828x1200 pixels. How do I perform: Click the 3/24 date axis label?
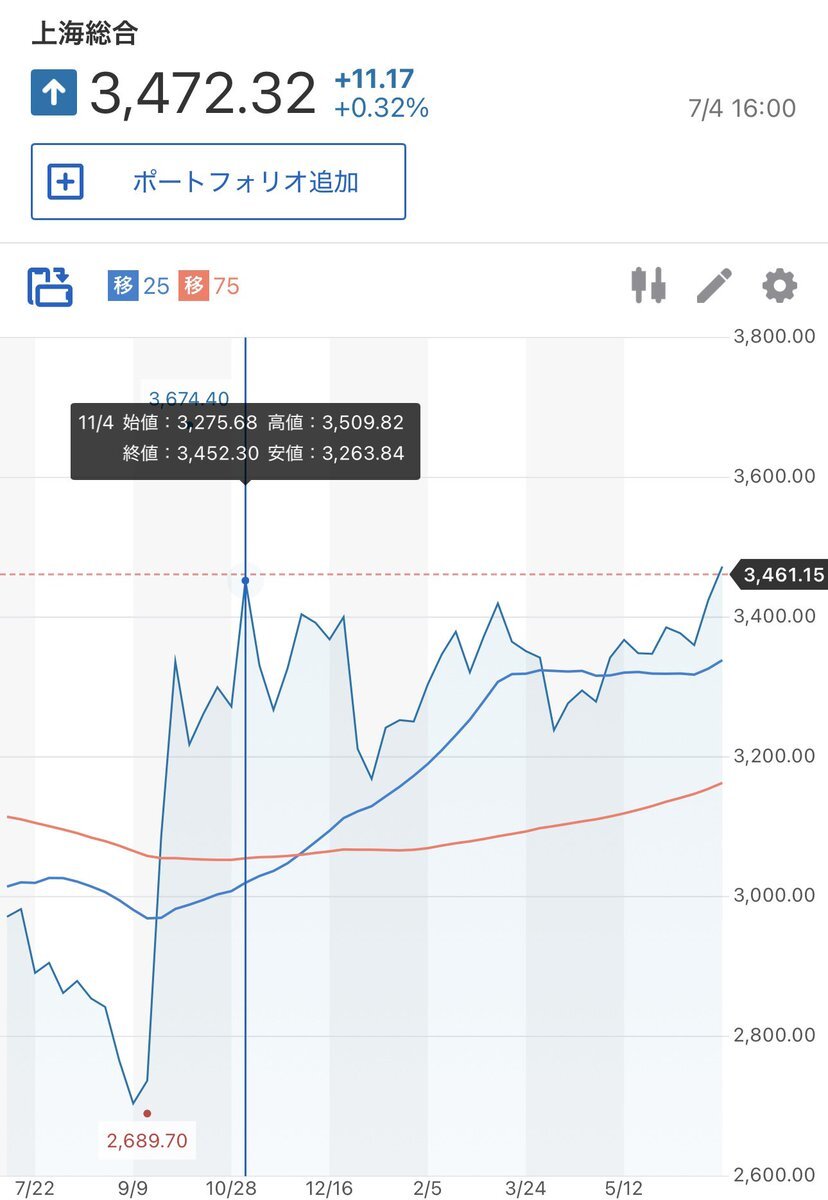coord(527,1188)
